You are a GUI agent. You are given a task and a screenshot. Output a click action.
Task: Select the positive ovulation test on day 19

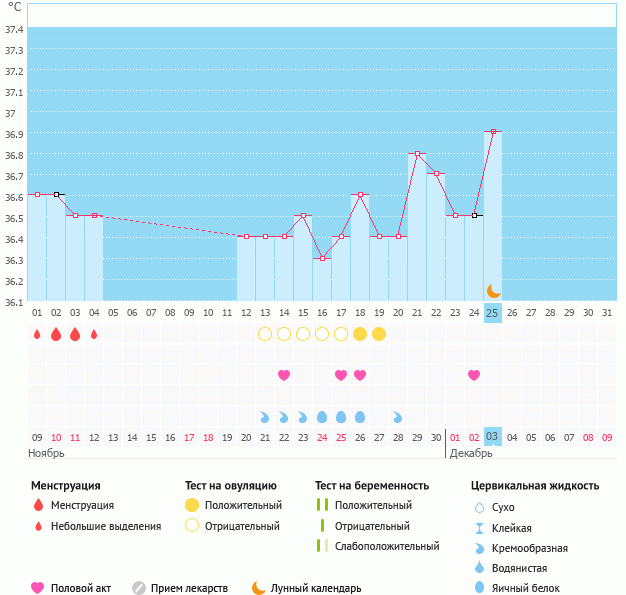point(379,333)
